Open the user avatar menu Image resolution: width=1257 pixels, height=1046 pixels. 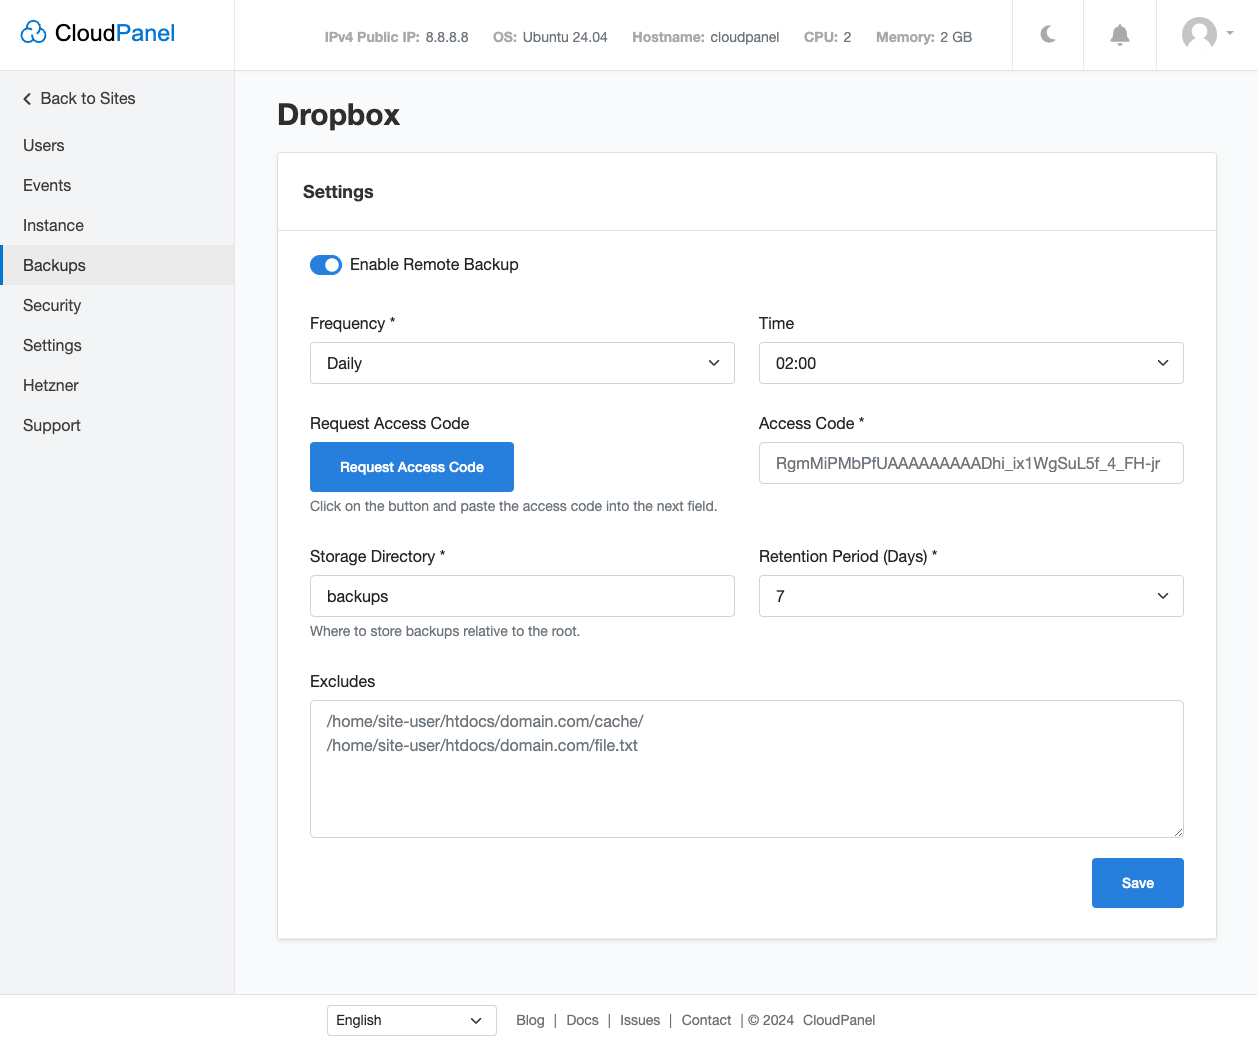[x=1200, y=33]
